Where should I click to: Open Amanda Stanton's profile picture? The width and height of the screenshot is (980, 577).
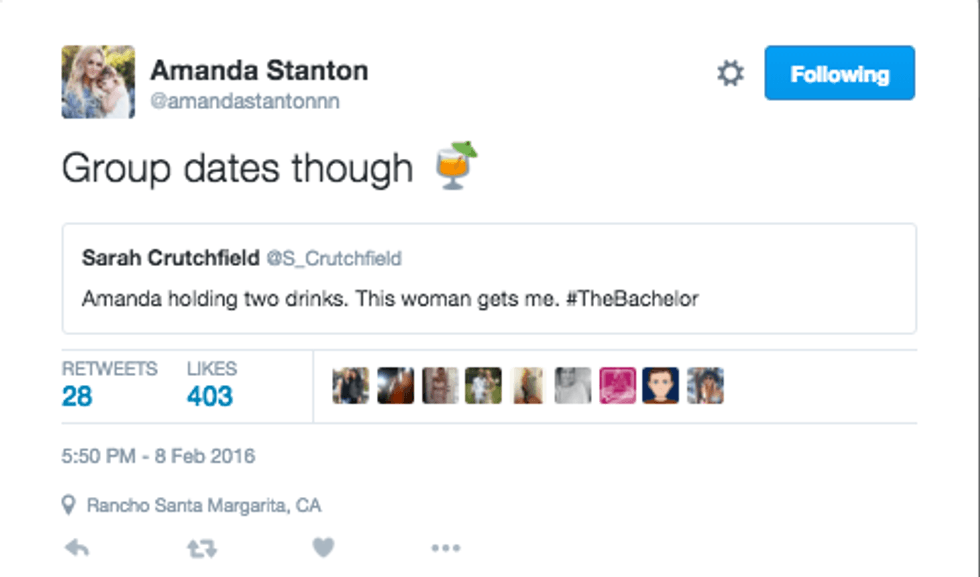pyautogui.click(x=98, y=82)
